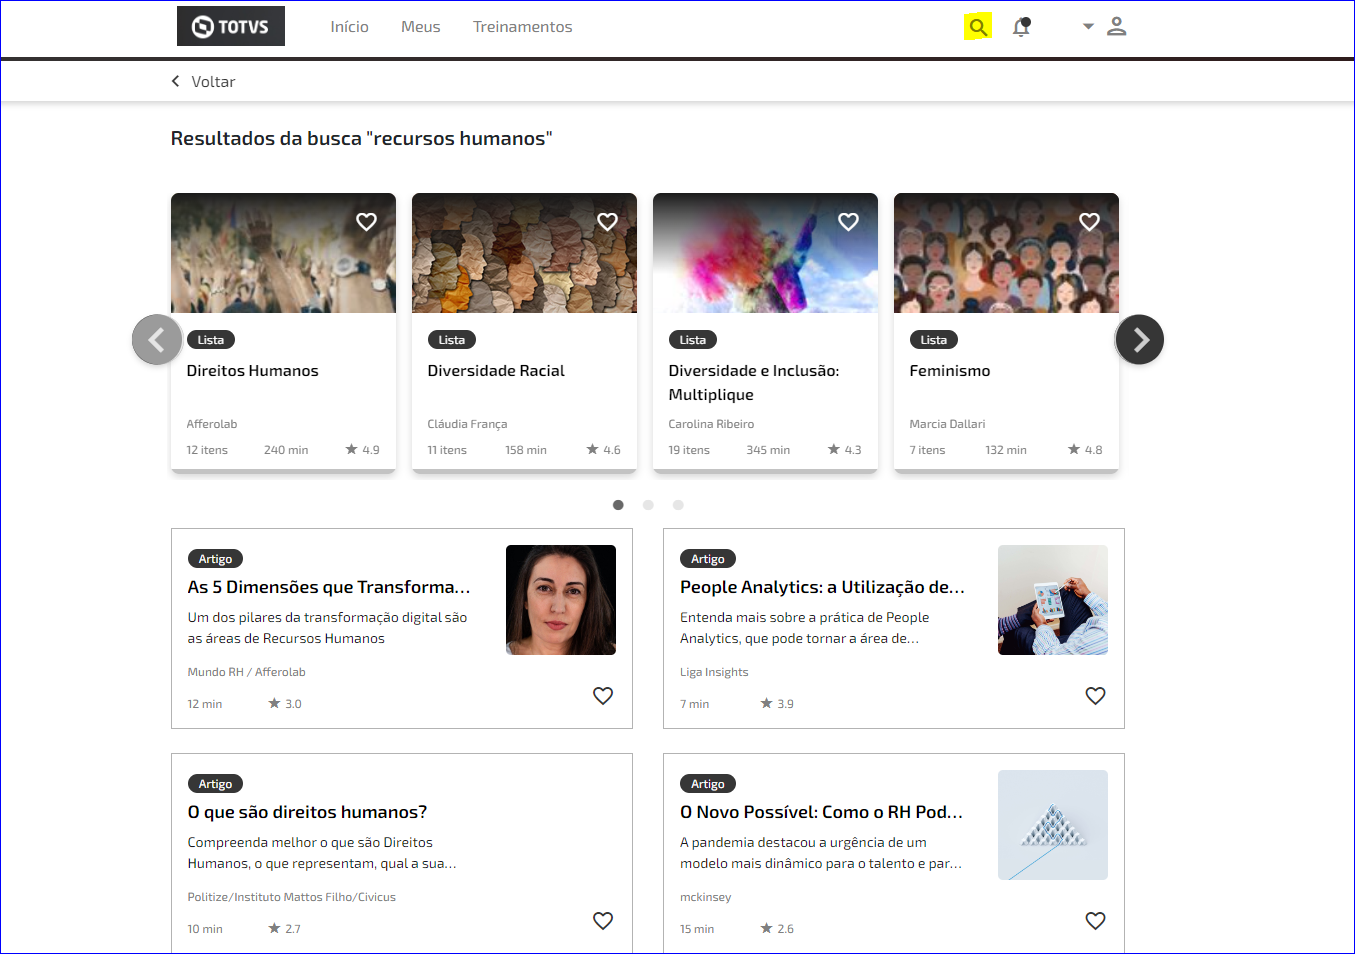Show previous carousel cards
Image resolution: width=1355 pixels, height=954 pixels.
157,340
